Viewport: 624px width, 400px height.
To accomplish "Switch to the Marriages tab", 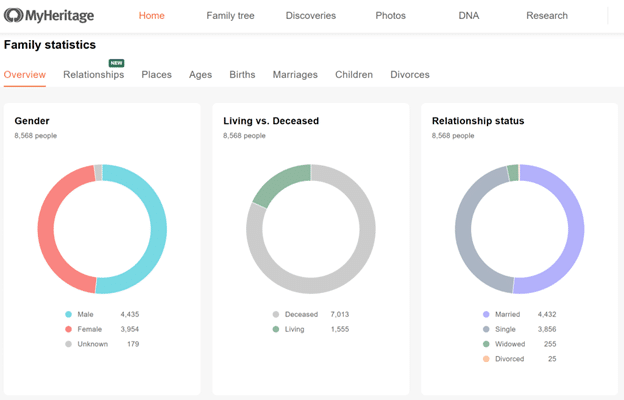I will tap(295, 74).
